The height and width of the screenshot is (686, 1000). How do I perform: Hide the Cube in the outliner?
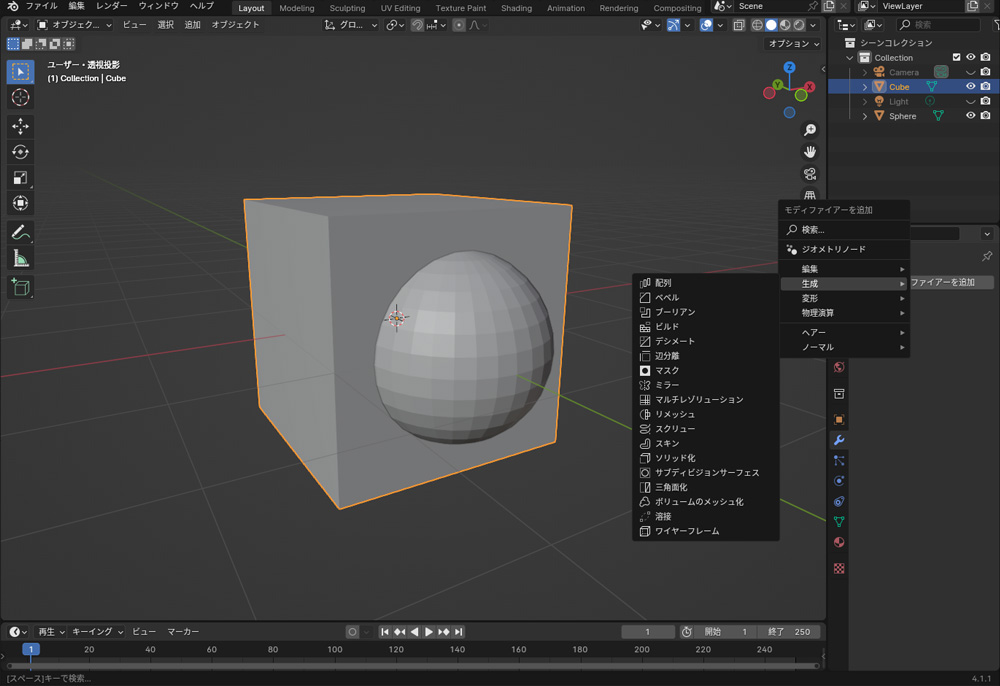[x=970, y=87]
